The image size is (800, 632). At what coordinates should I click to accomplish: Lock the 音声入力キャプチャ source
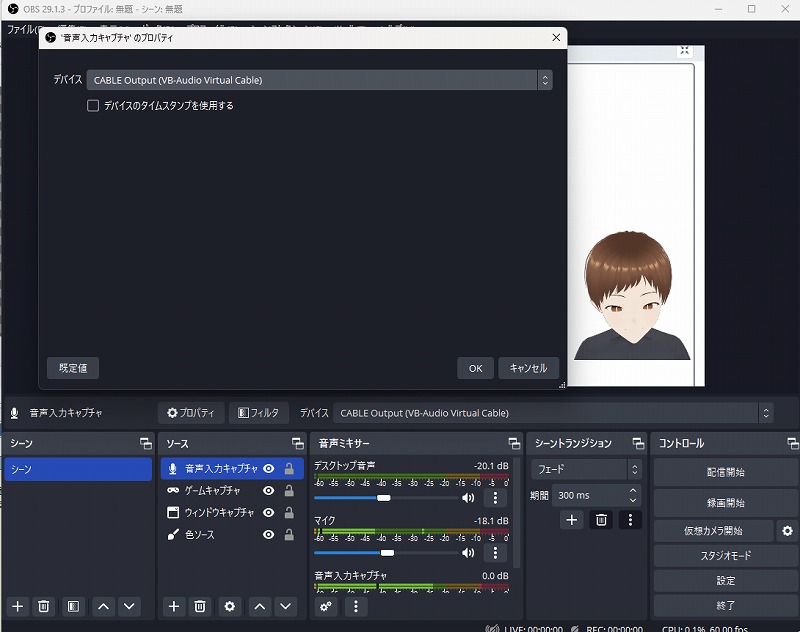289,469
